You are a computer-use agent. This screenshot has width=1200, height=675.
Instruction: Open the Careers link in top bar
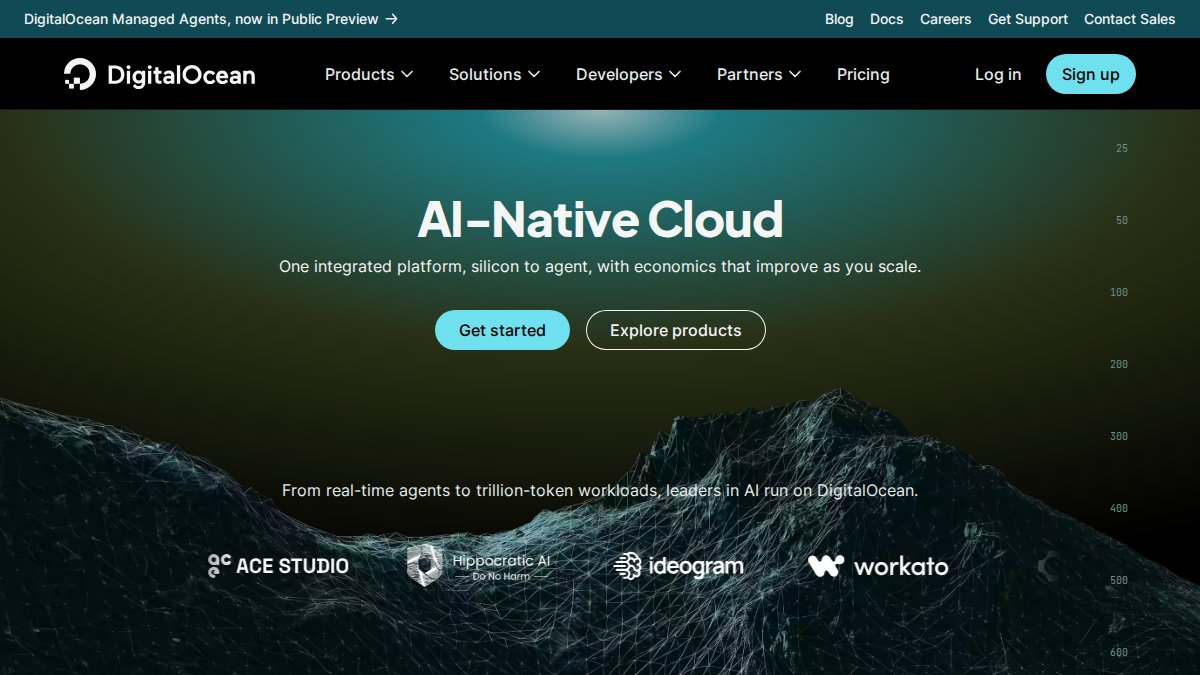click(x=946, y=19)
